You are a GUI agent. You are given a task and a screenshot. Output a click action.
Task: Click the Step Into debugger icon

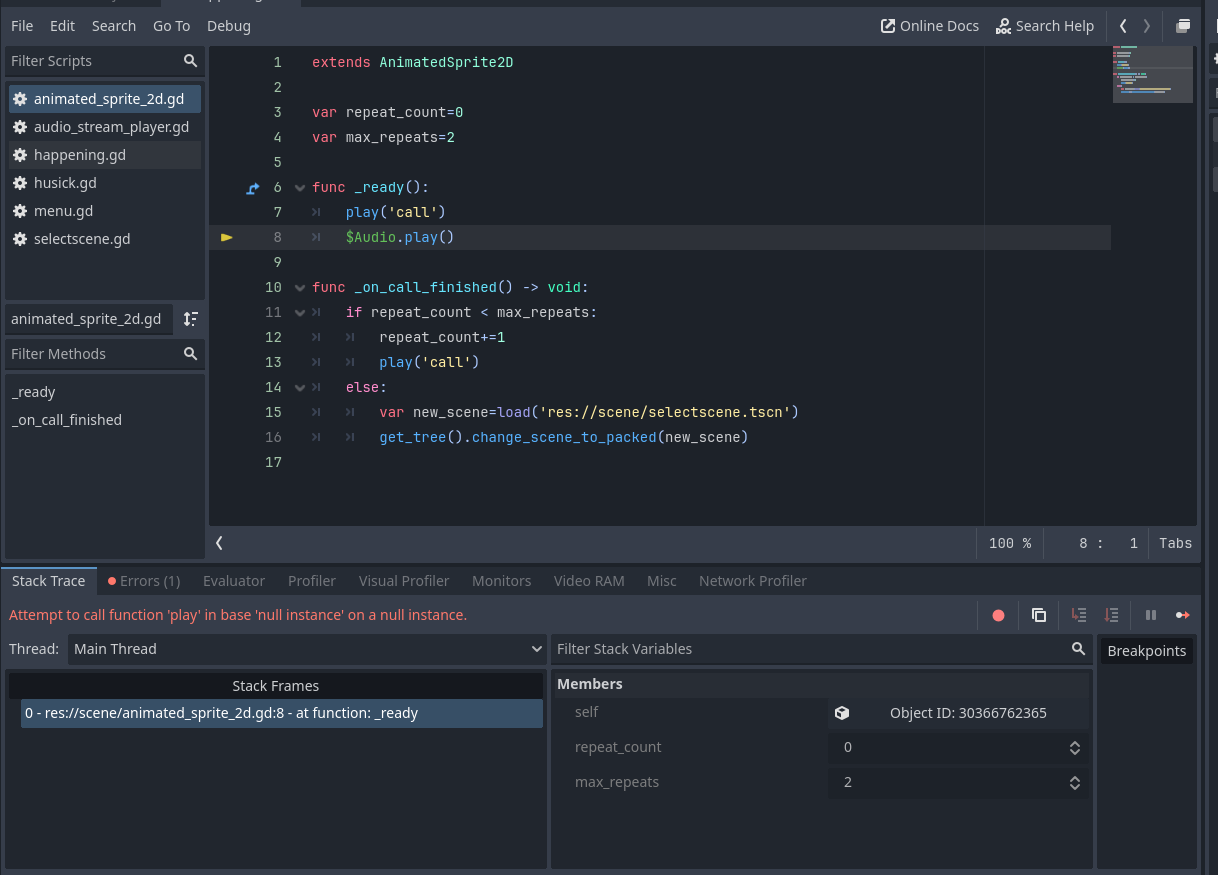1079,615
